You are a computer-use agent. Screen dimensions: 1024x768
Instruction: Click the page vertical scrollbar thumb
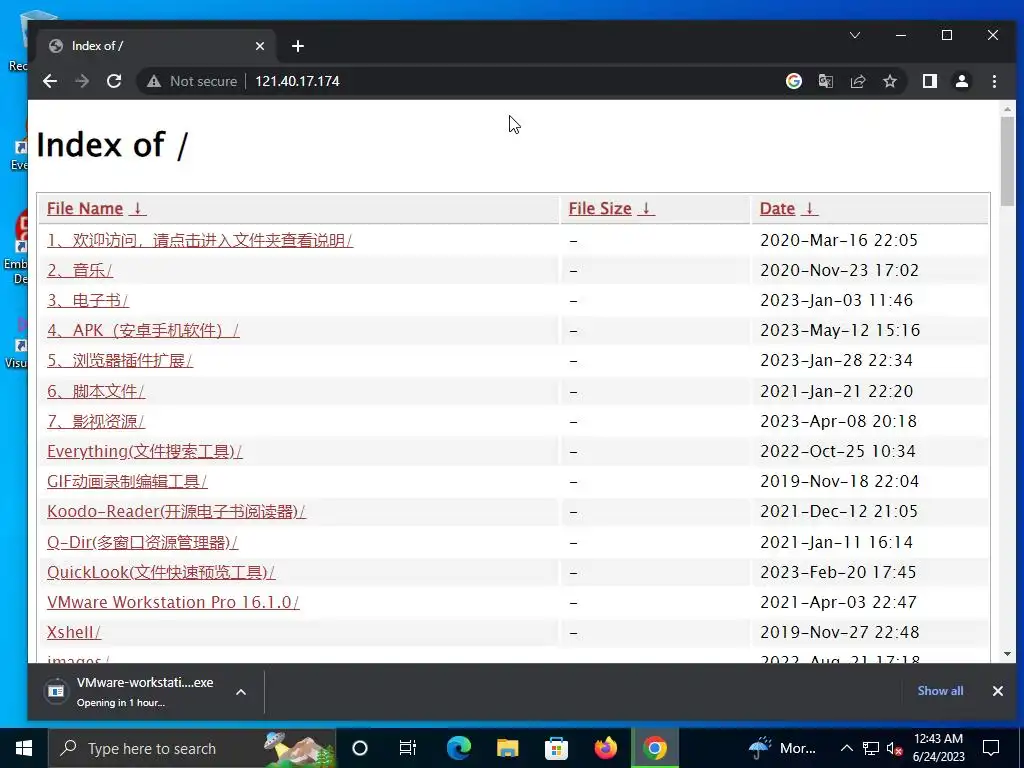point(1007,161)
